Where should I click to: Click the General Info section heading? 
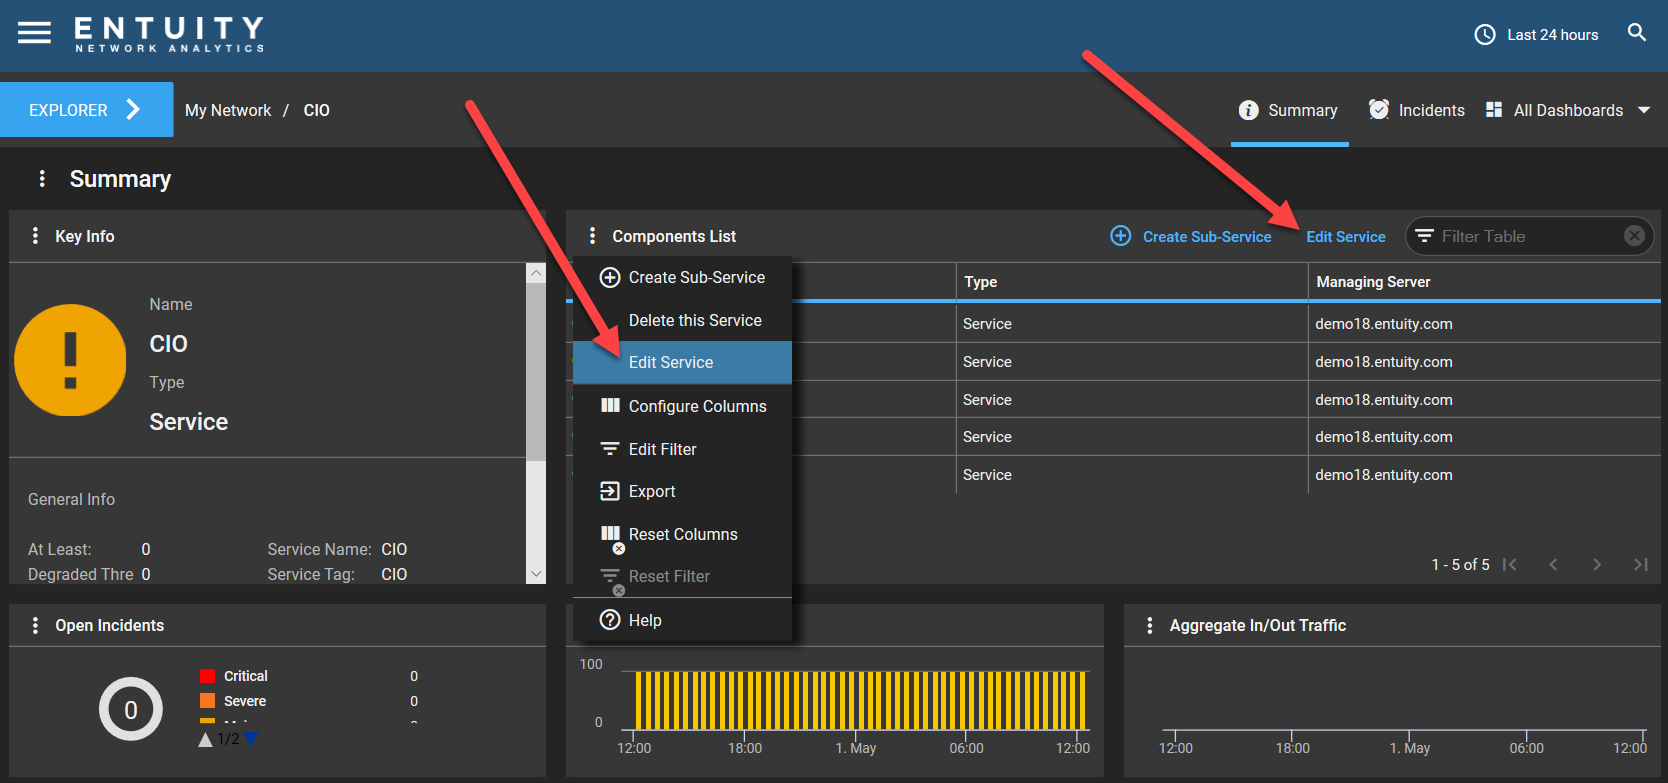pos(71,499)
